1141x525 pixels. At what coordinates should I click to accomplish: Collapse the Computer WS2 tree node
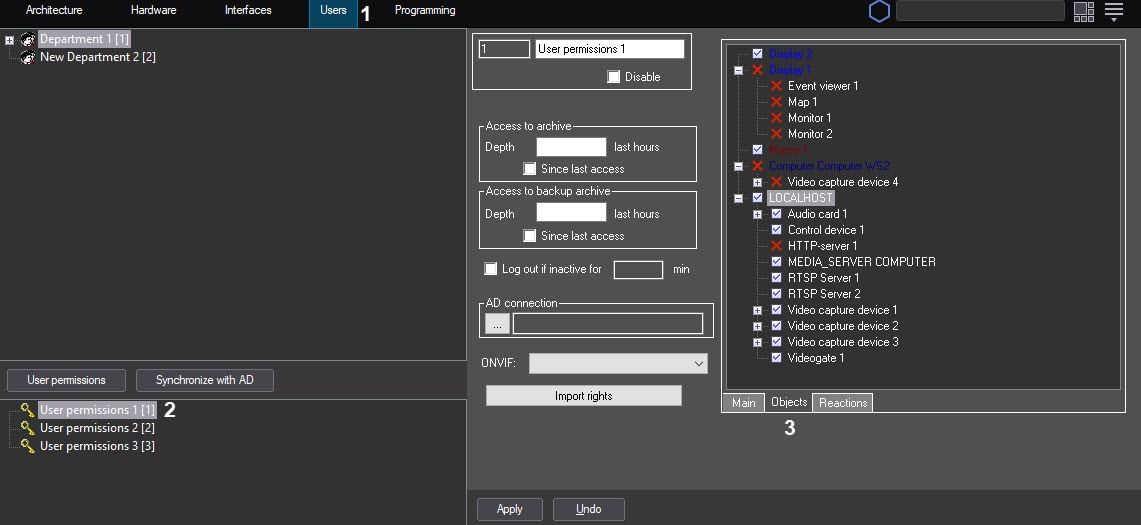click(x=739, y=167)
